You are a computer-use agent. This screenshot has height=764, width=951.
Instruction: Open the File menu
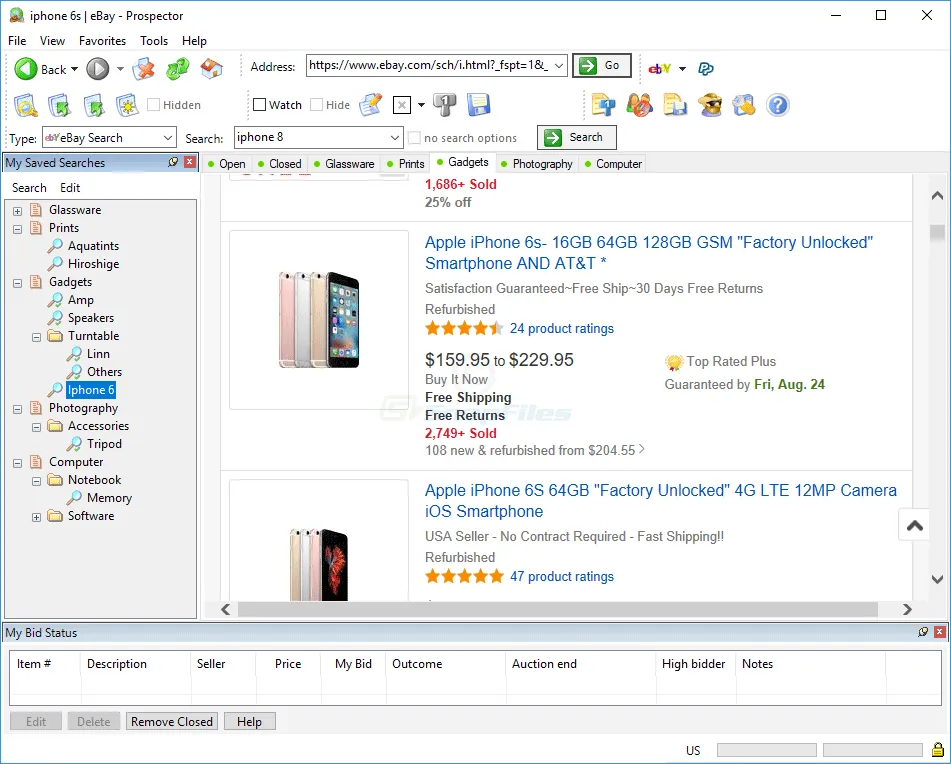coord(17,41)
